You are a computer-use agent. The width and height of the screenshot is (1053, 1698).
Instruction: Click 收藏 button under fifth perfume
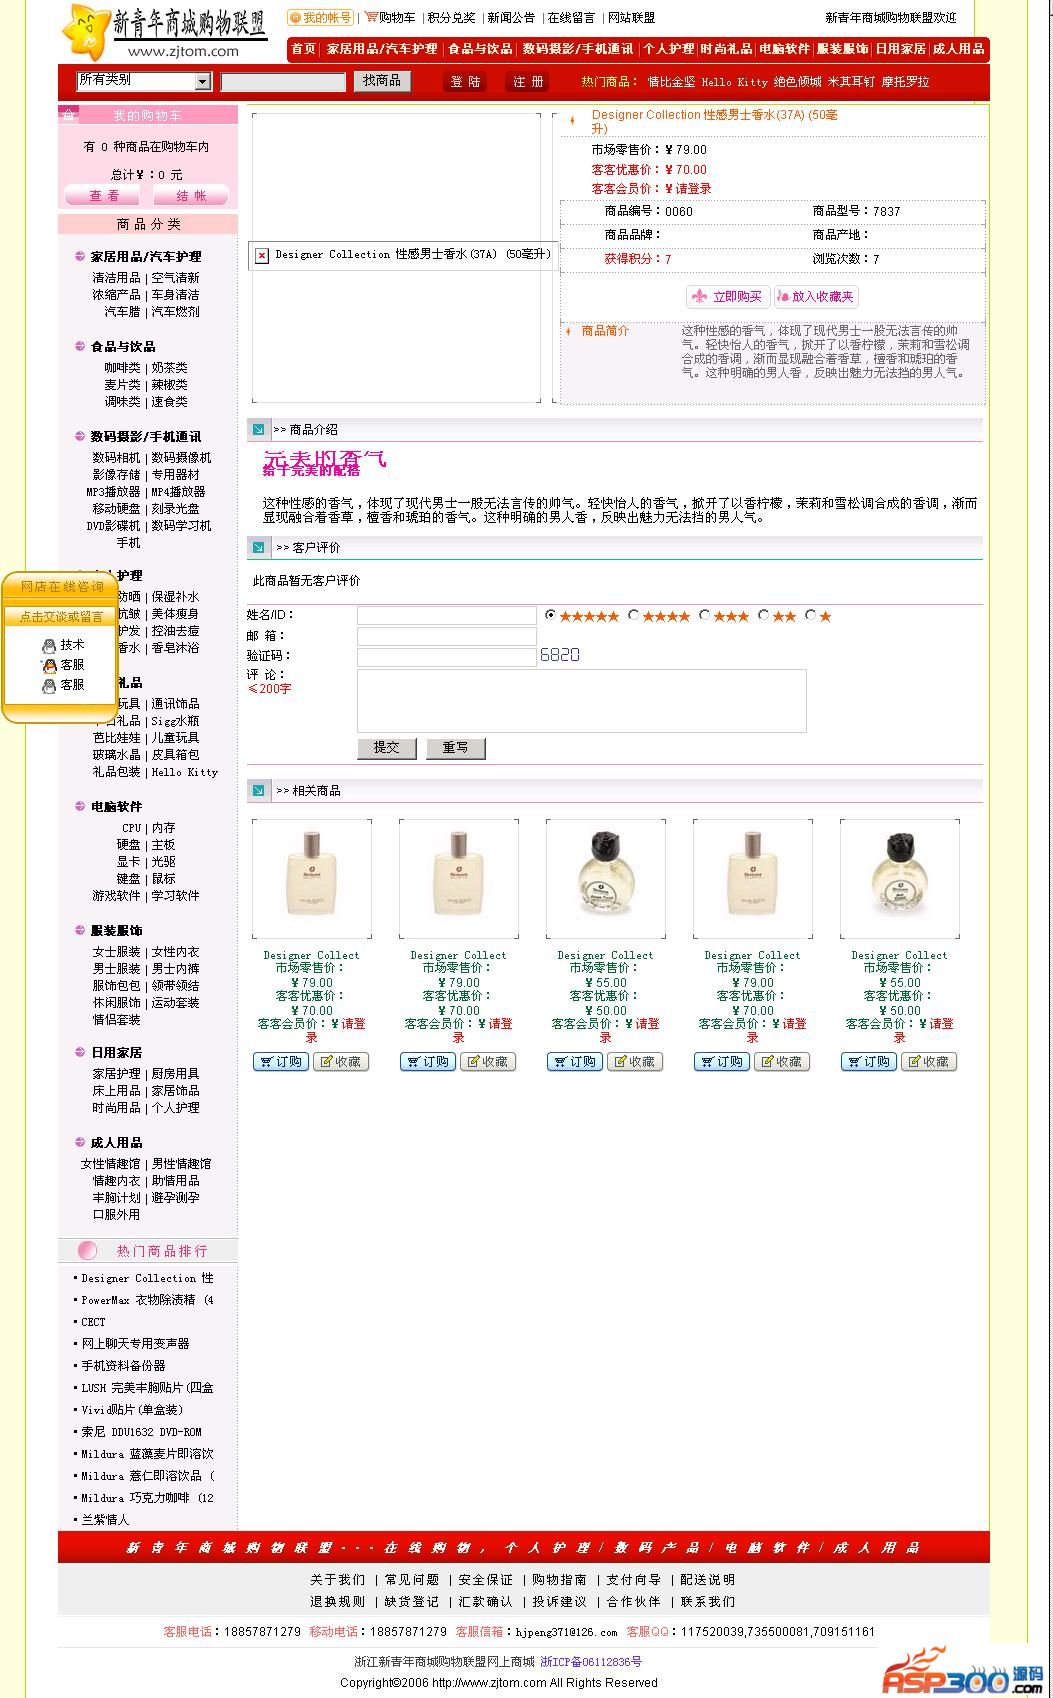pos(929,1062)
